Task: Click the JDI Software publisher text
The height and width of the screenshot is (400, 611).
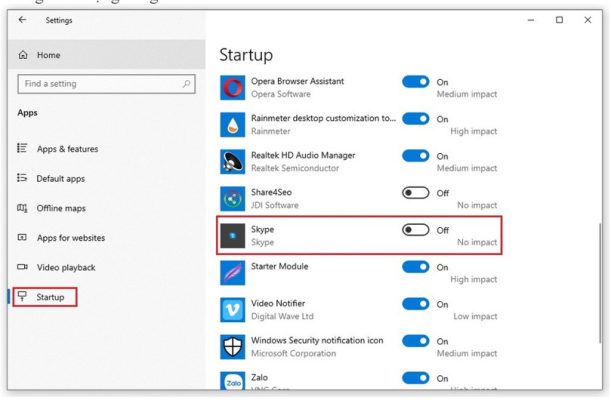Action: click(x=275, y=205)
